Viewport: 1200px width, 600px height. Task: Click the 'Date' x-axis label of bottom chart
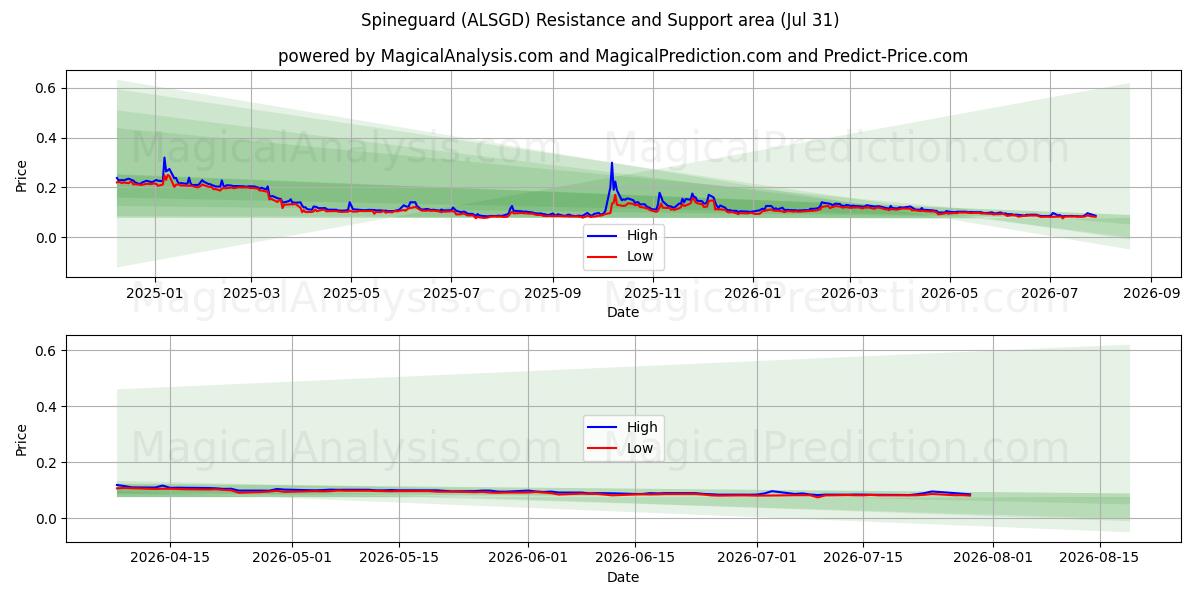tap(622, 577)
